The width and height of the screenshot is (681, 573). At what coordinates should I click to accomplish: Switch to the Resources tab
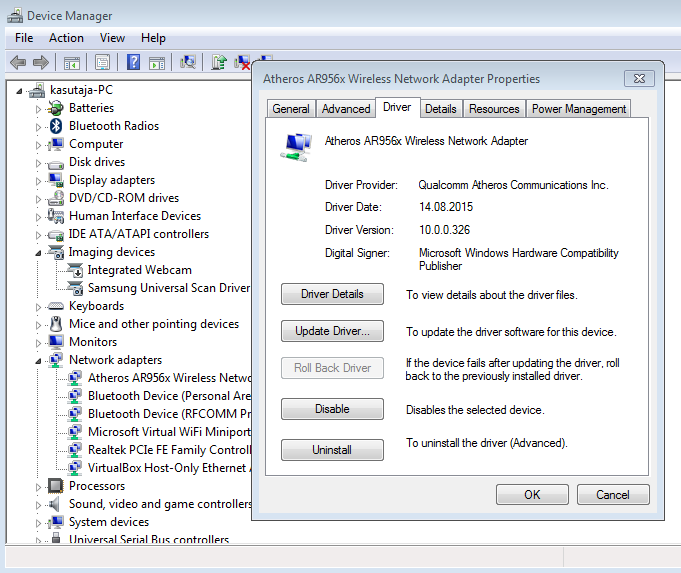click(x=494, y=109)
